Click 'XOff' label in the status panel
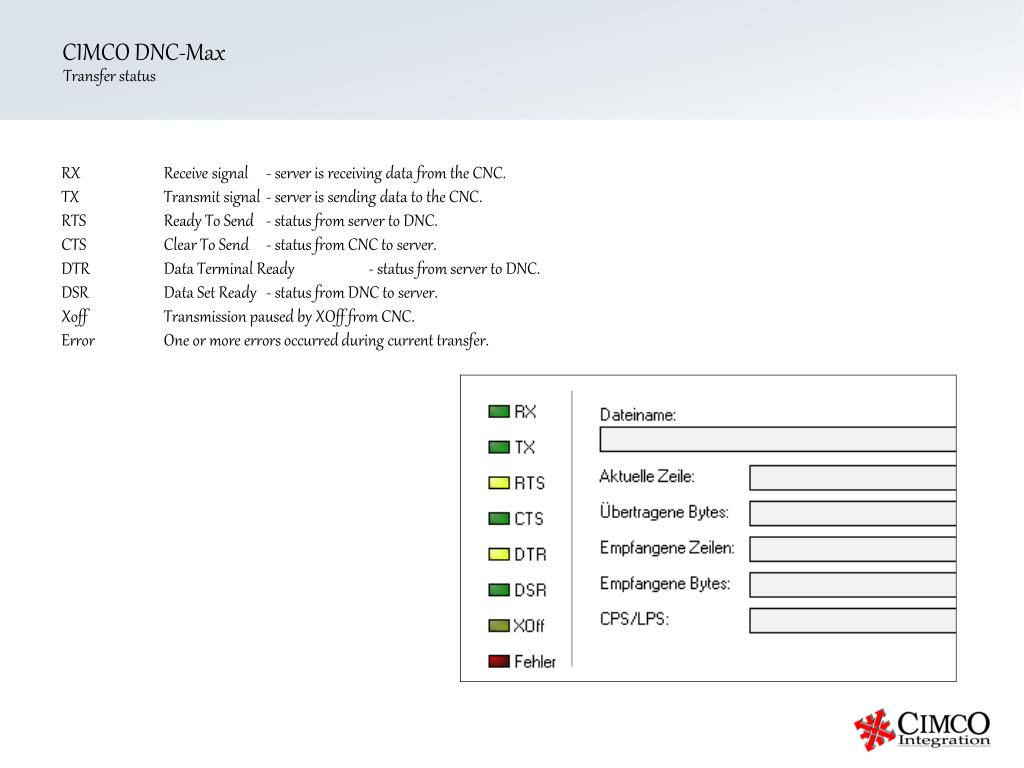Screen dimensions: 1024x768 pos(529,626)
